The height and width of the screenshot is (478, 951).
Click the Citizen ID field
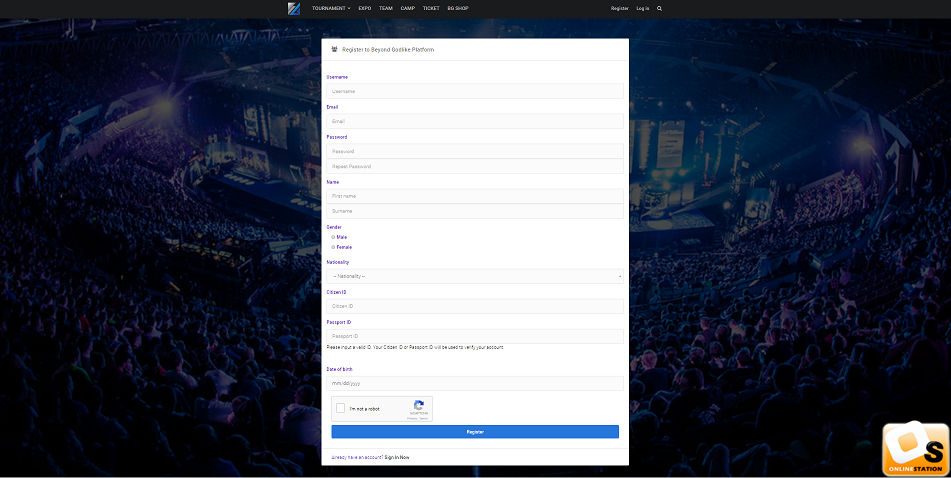pyautogui.click(x=475, y=306)
